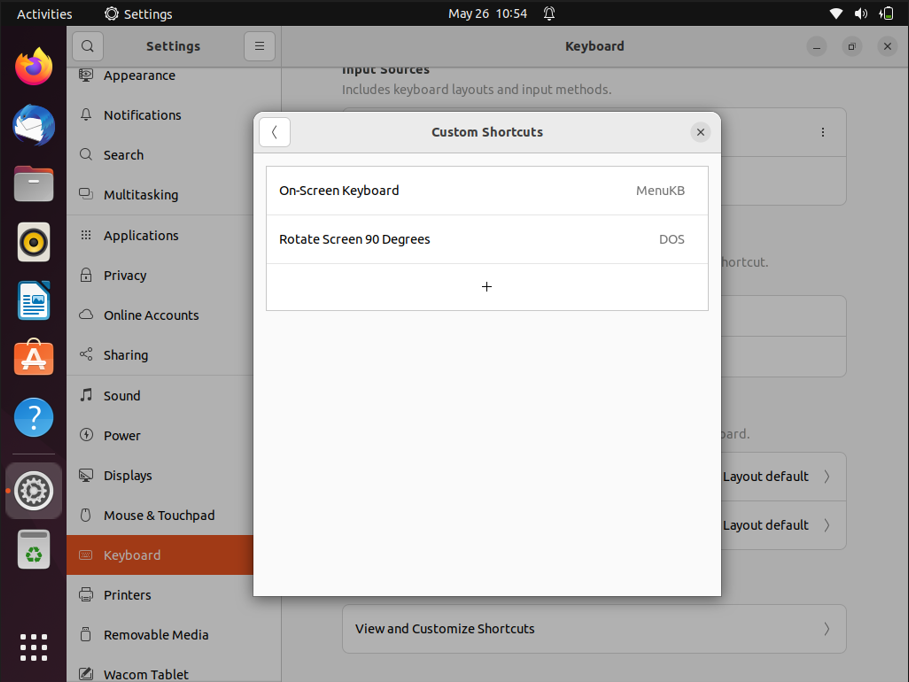Screen dimensions: 909x682
Task: Open Thunderbird Mail from the dock
Action: 34,126
